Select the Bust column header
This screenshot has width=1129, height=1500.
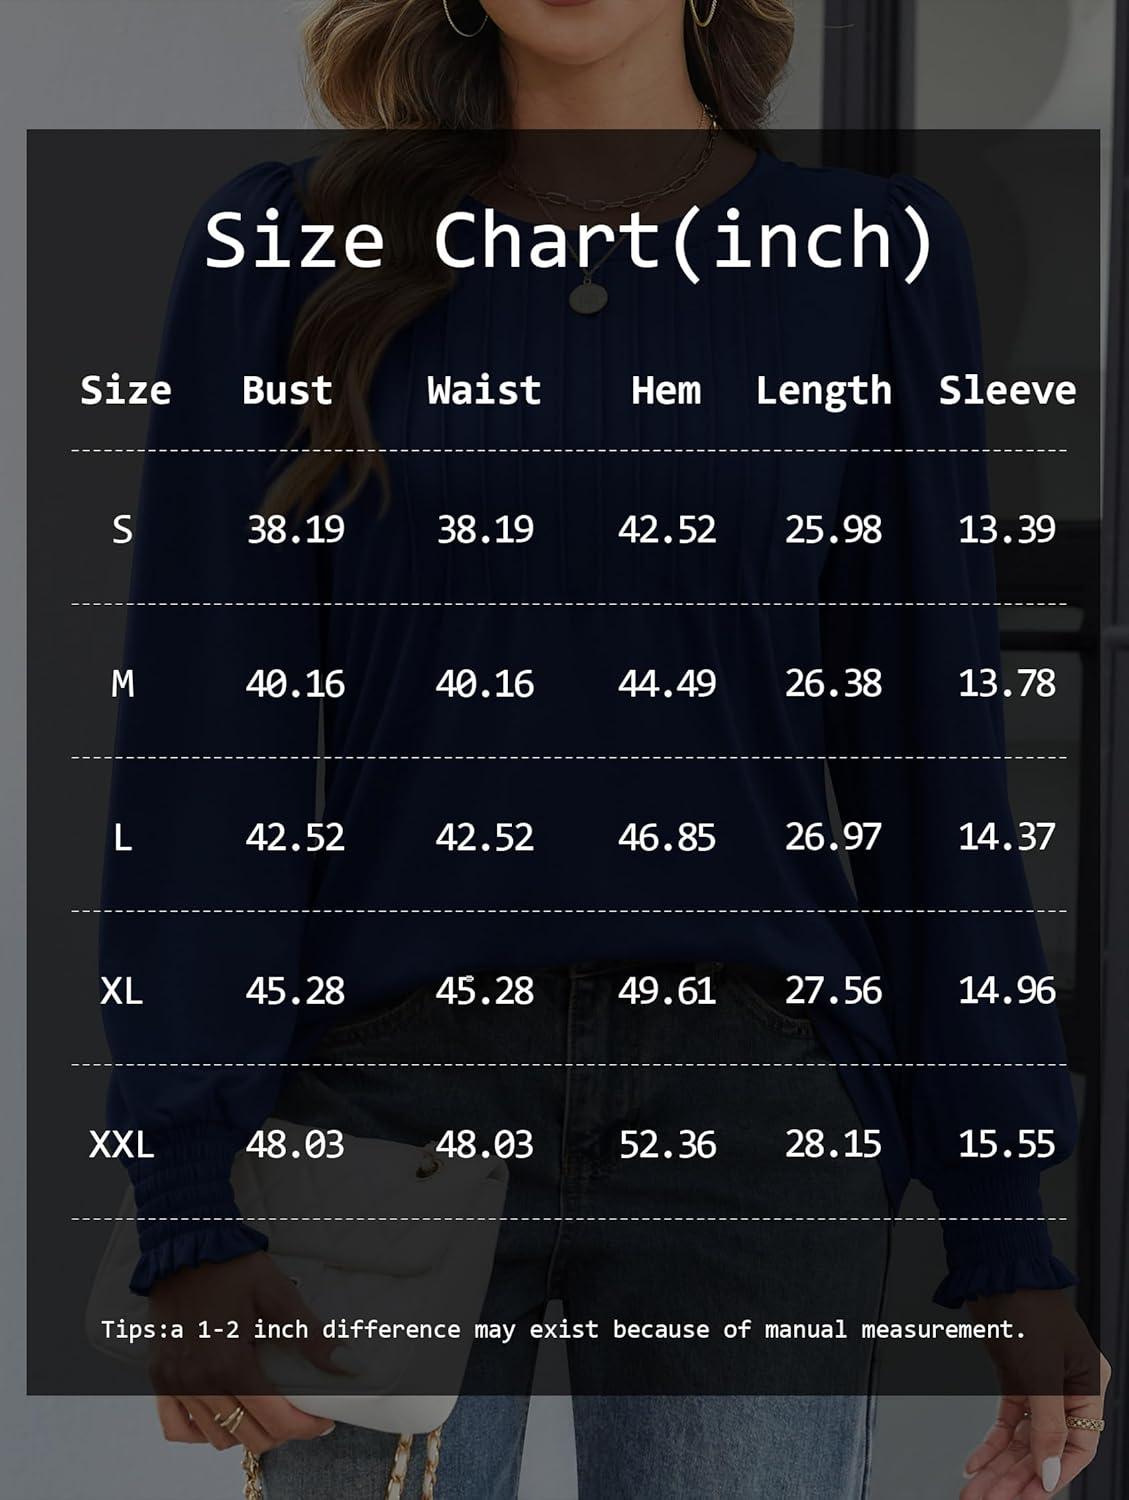[287, 390]
